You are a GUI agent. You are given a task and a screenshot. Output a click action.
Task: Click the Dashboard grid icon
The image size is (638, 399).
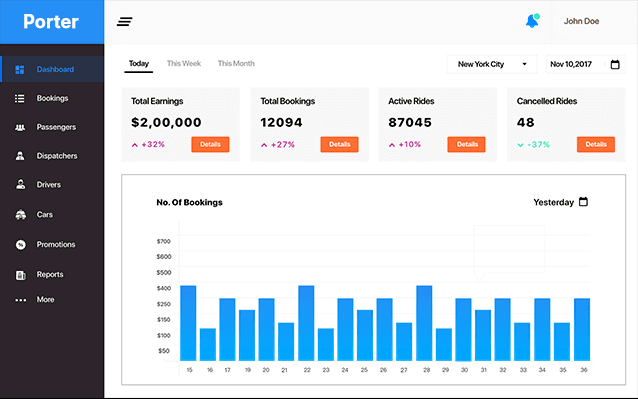(x=20, y=70)
